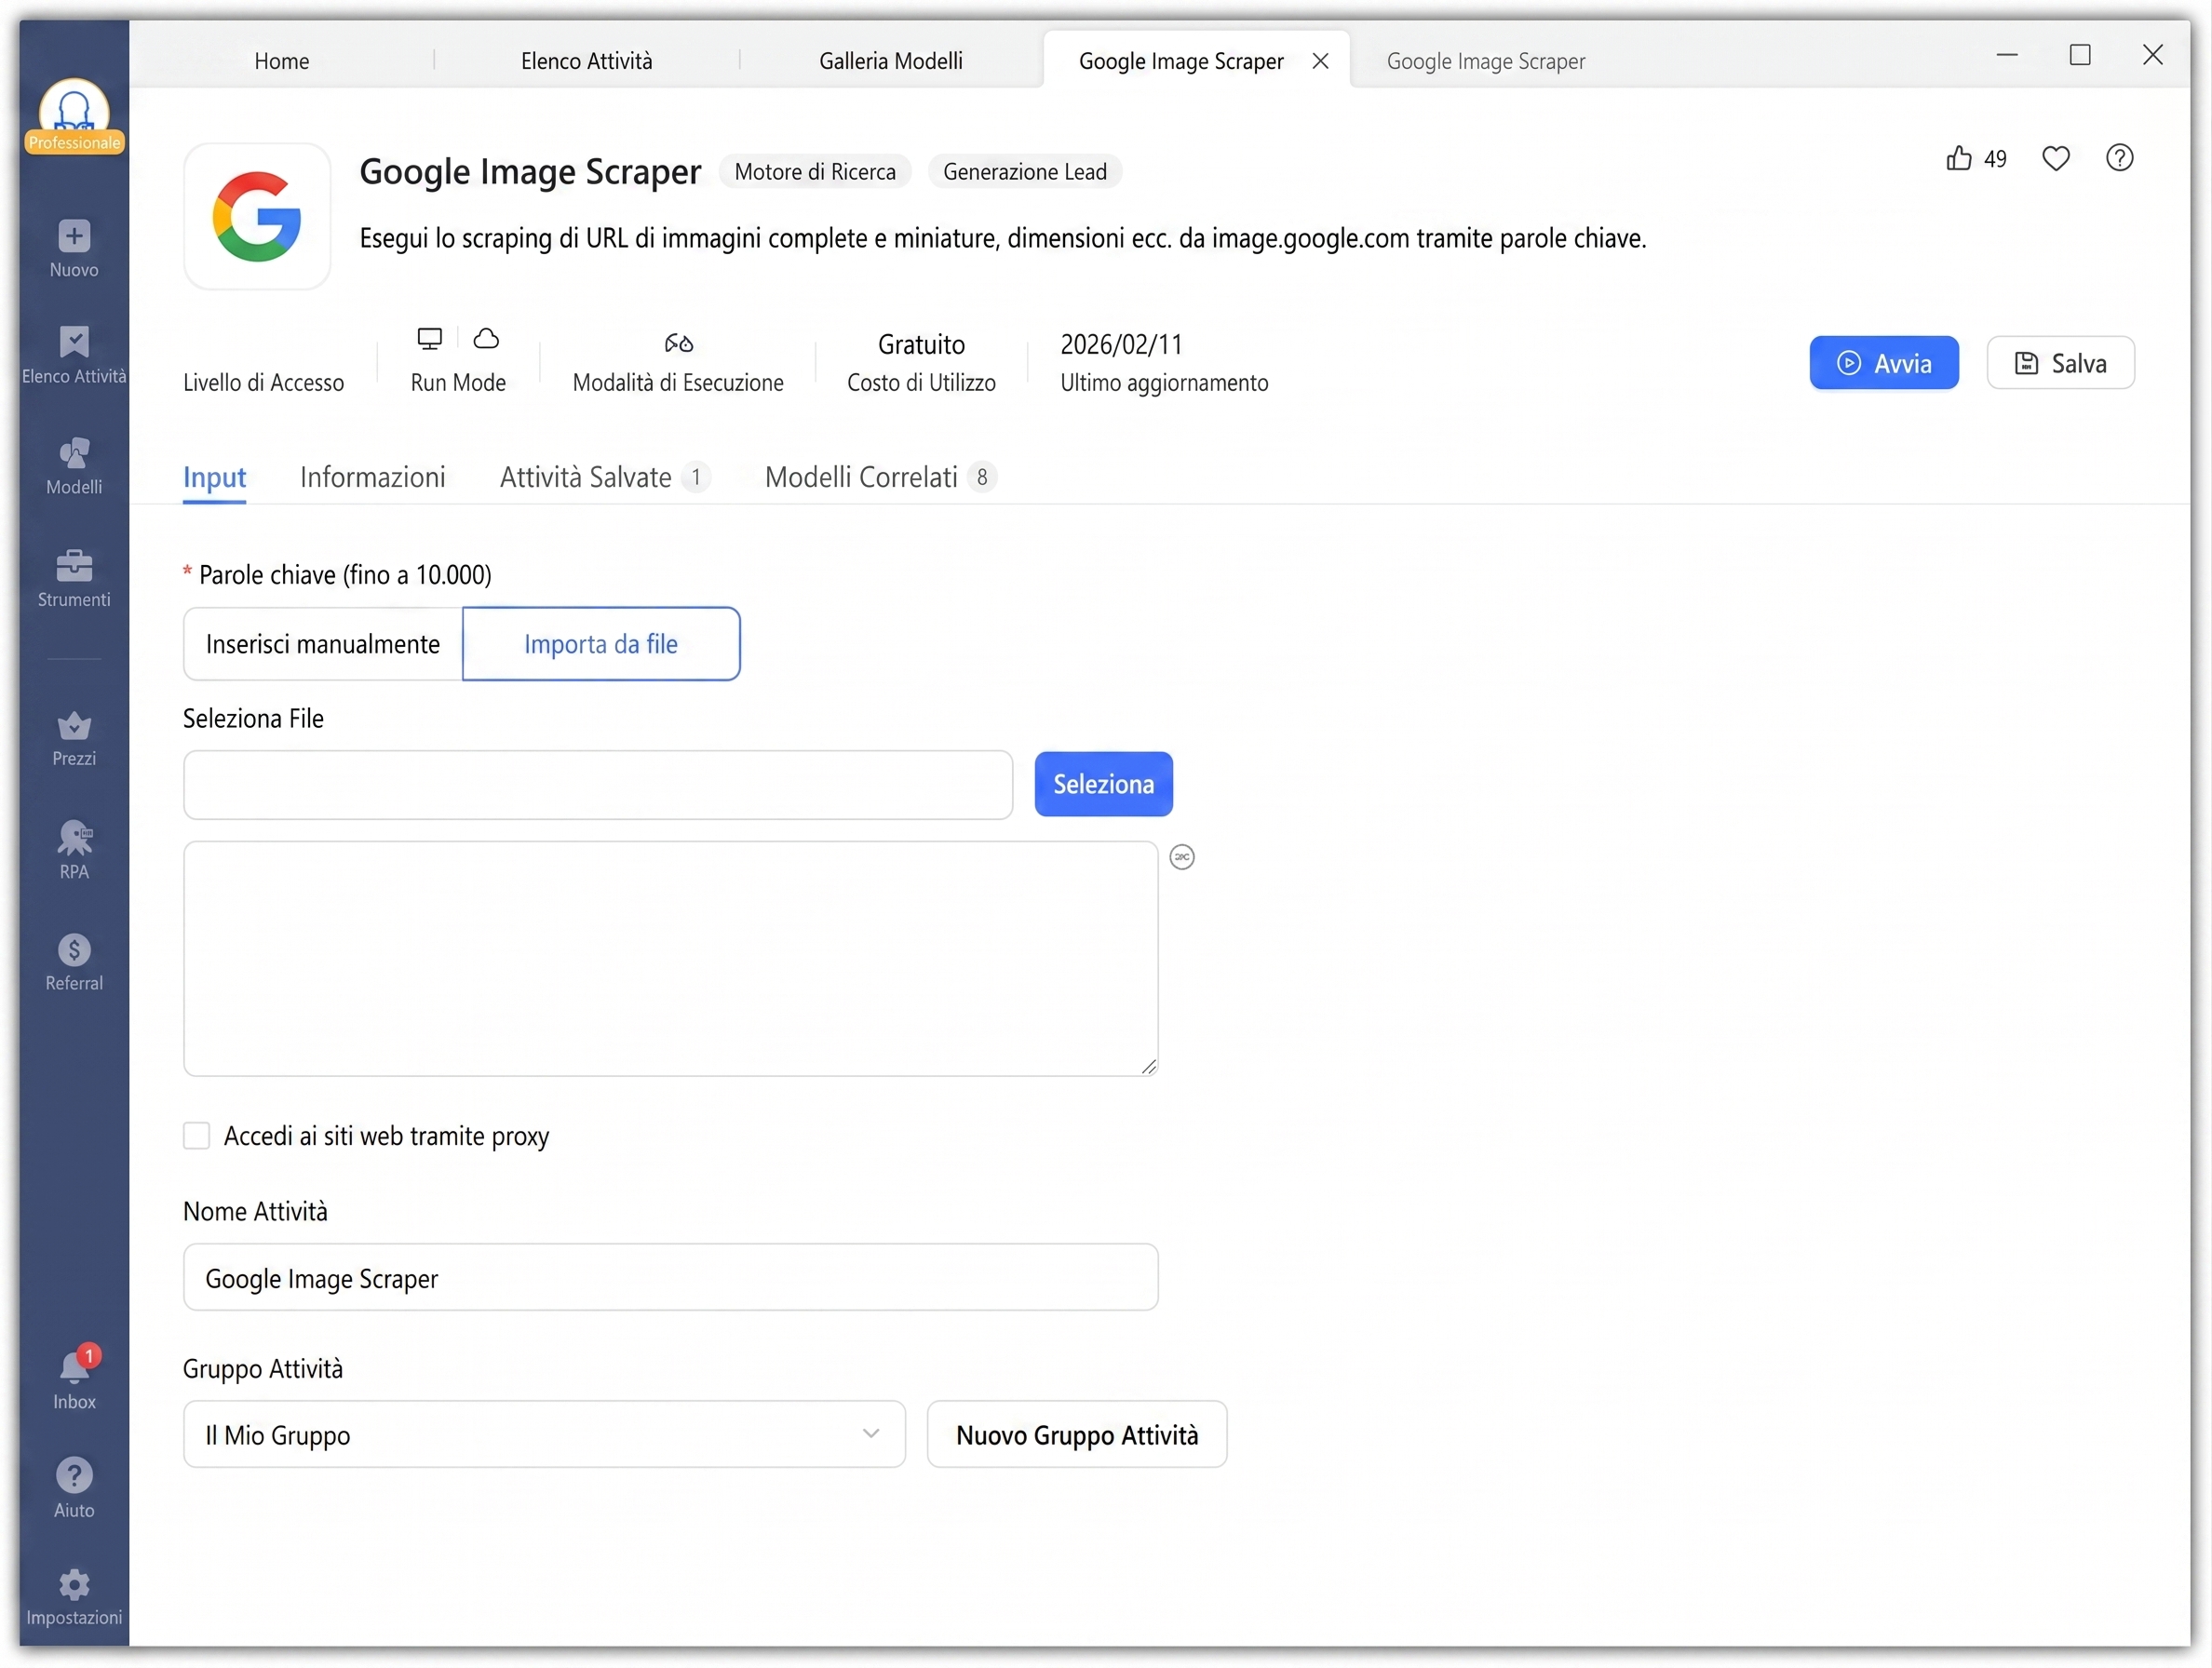Click the Livello di Accesso label
2212x1668 pixels.
pyautogui.click(x=263, y=383)
